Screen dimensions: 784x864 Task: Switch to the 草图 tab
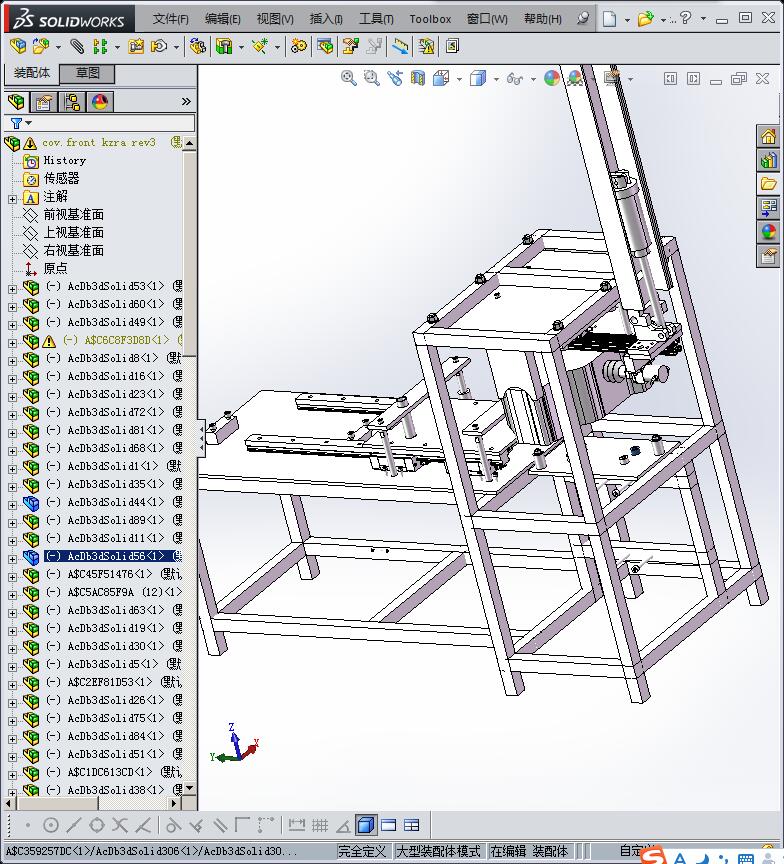pos(87,73)
